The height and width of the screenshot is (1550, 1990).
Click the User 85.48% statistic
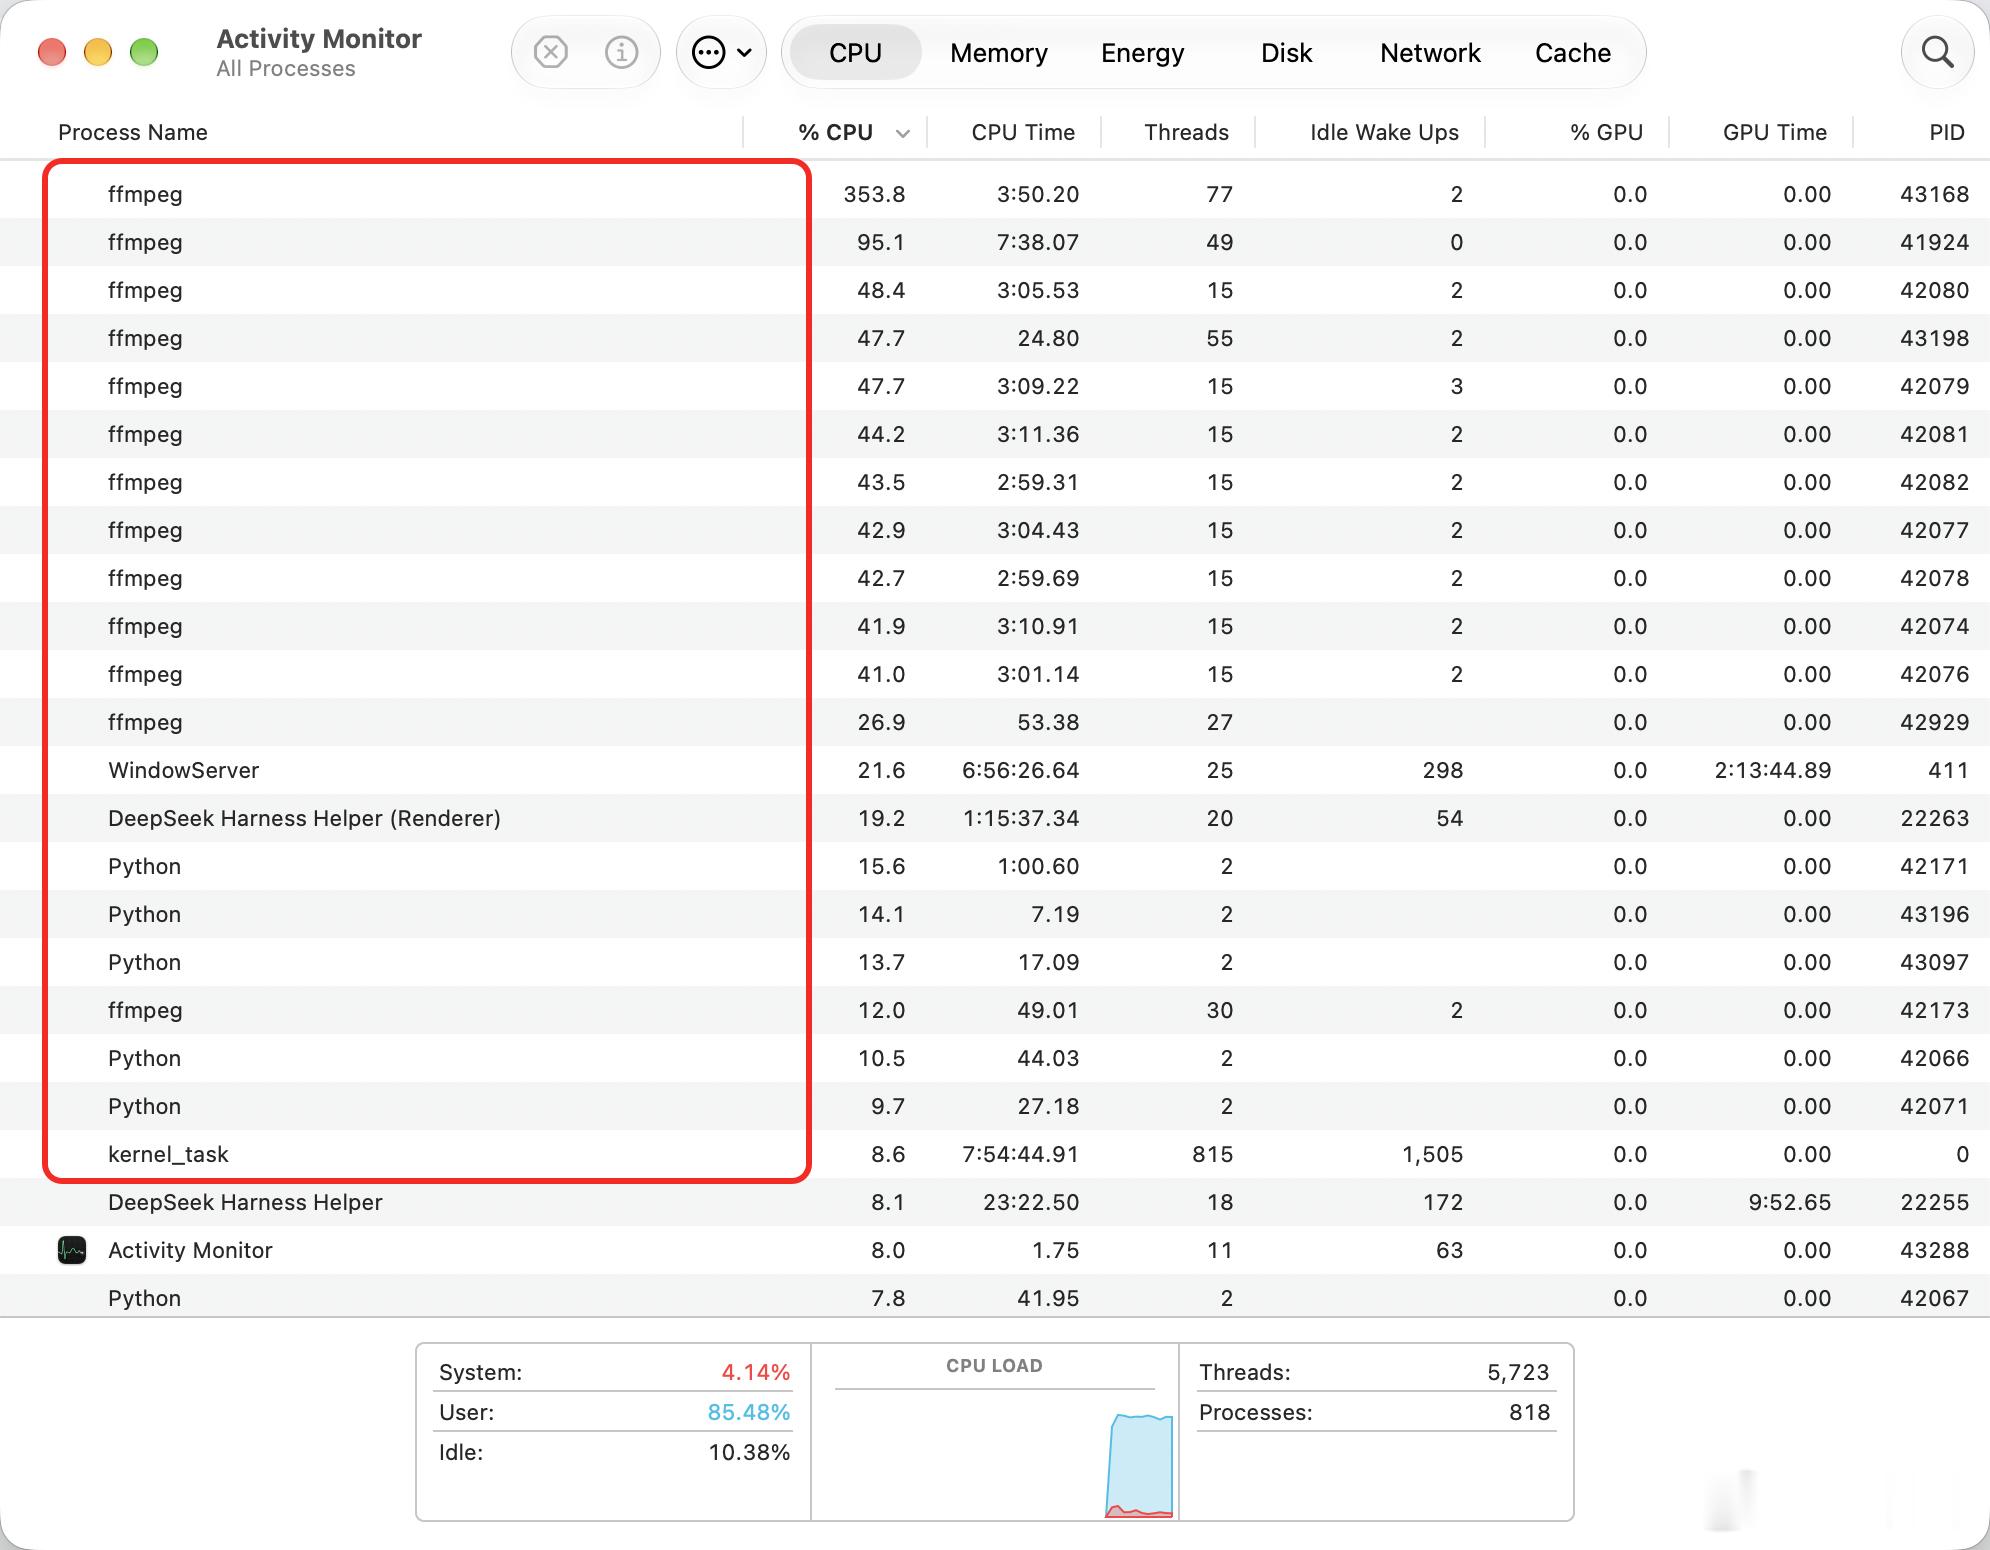tap(614, 1412)
